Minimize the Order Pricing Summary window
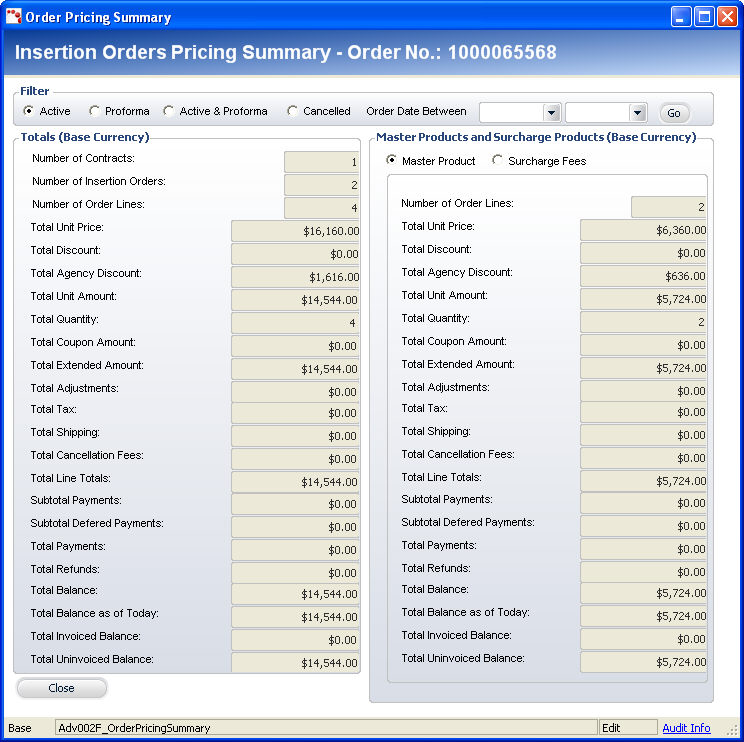Image resolution: width=744 pixels, height=742 pixels. point(682,17)
